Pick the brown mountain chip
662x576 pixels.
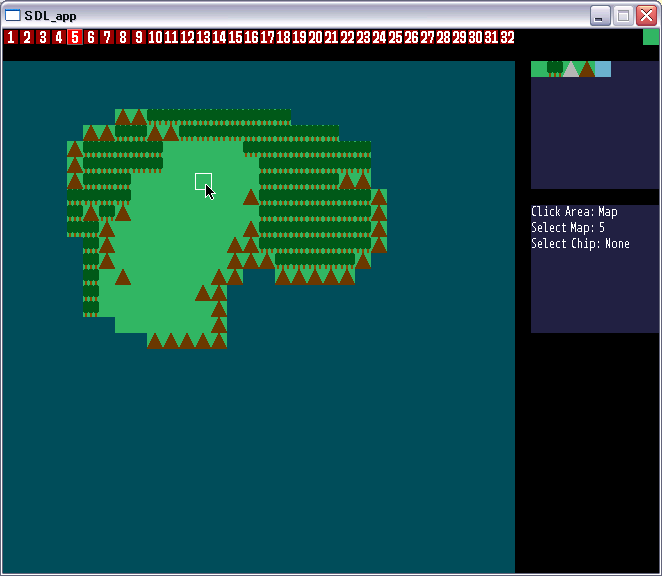(586, 69)
